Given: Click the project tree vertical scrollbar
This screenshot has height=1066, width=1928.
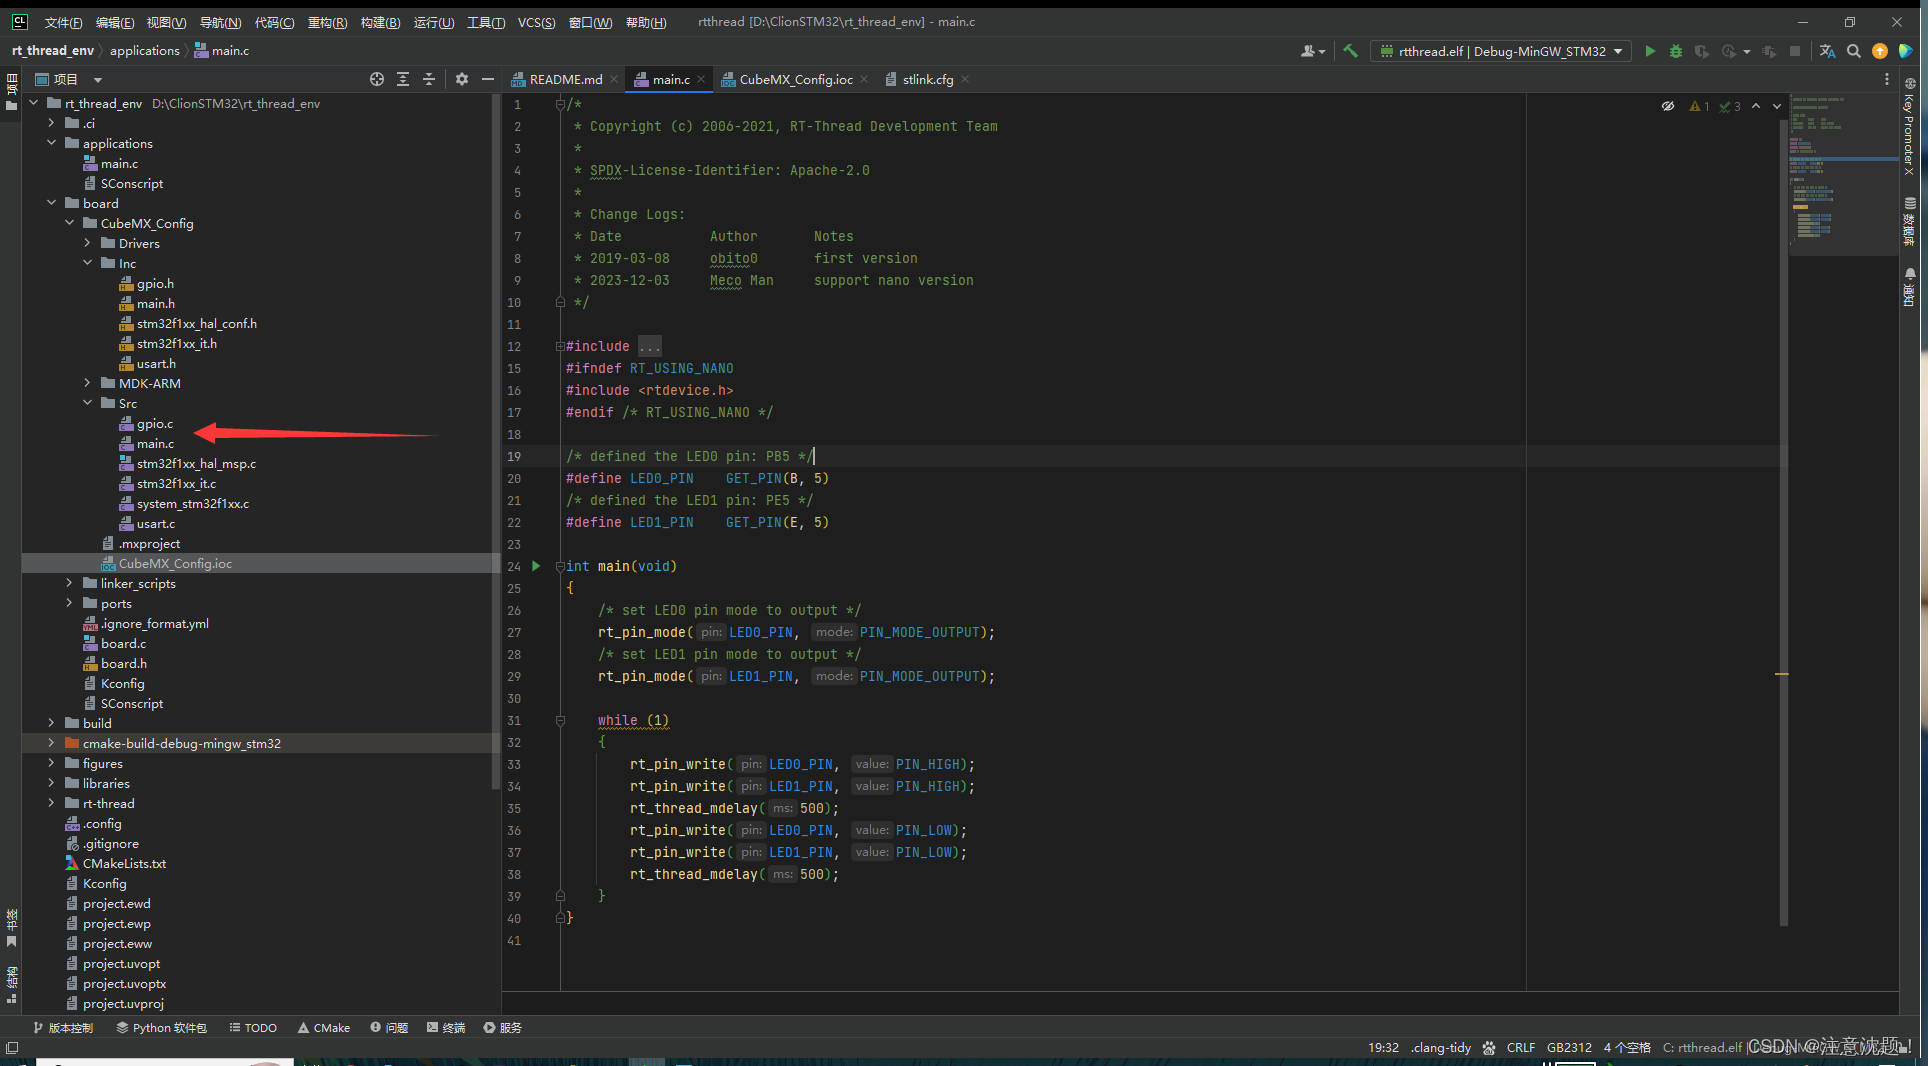Looking at the screenshot, I should (x=496, y=442).
